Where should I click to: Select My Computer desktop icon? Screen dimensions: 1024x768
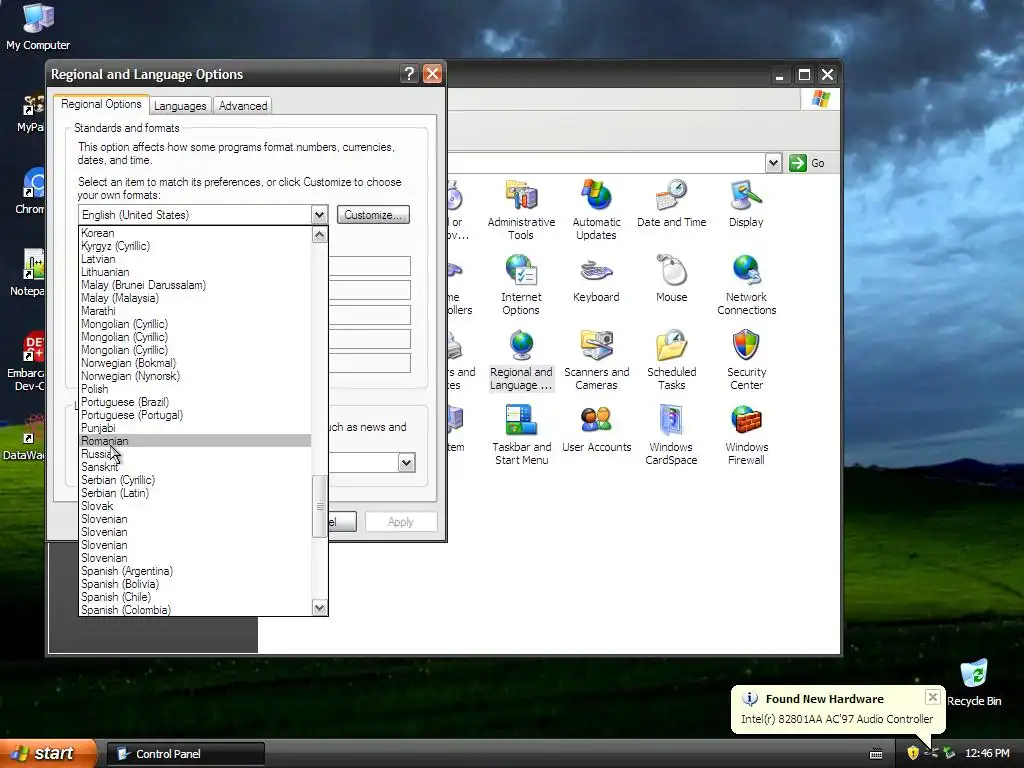point(38,26)
